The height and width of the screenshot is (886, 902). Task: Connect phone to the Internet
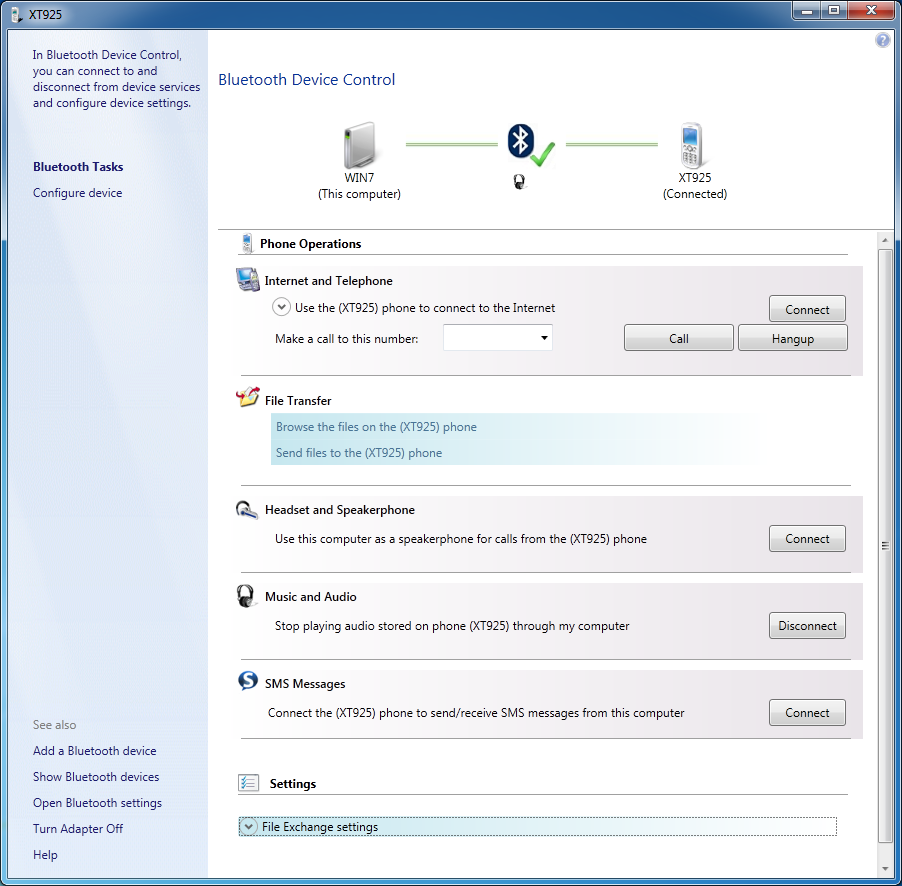[x=807, y=309]
